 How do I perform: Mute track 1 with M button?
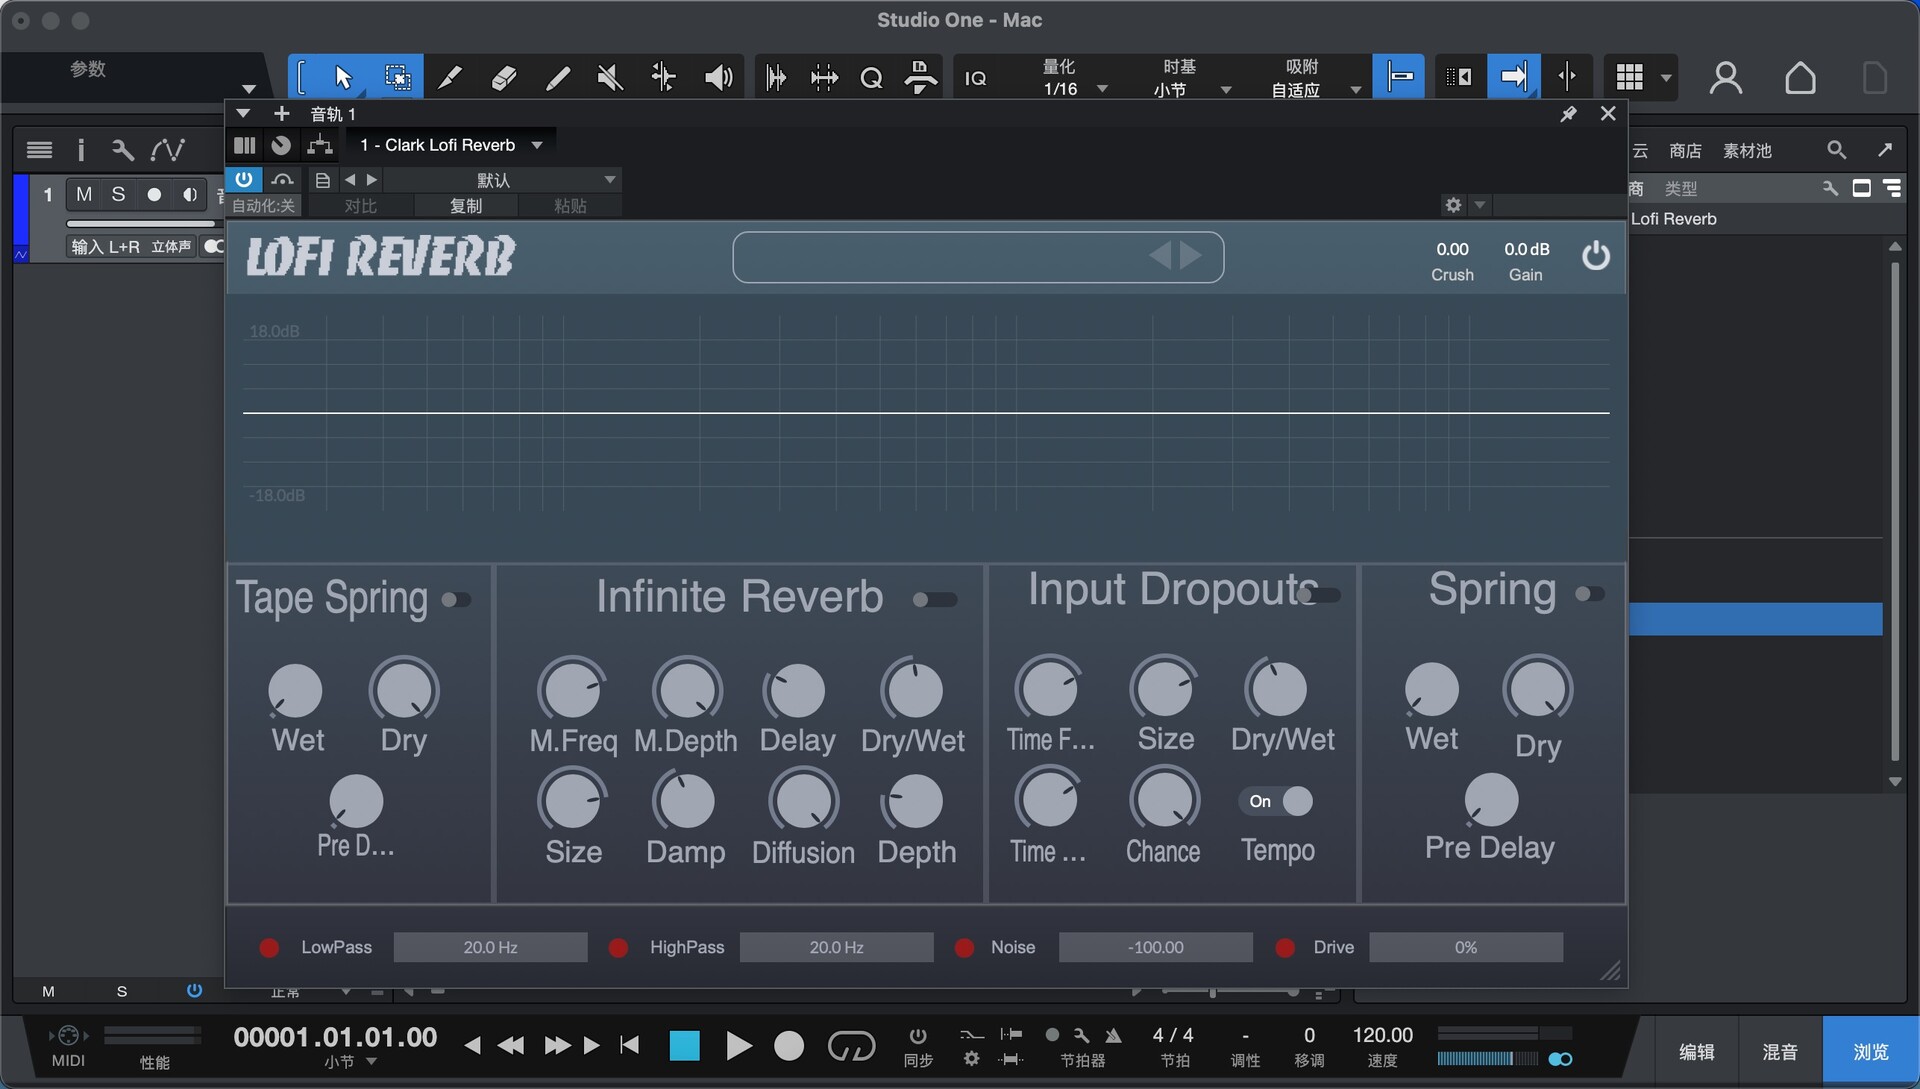(x=84, y=194)
